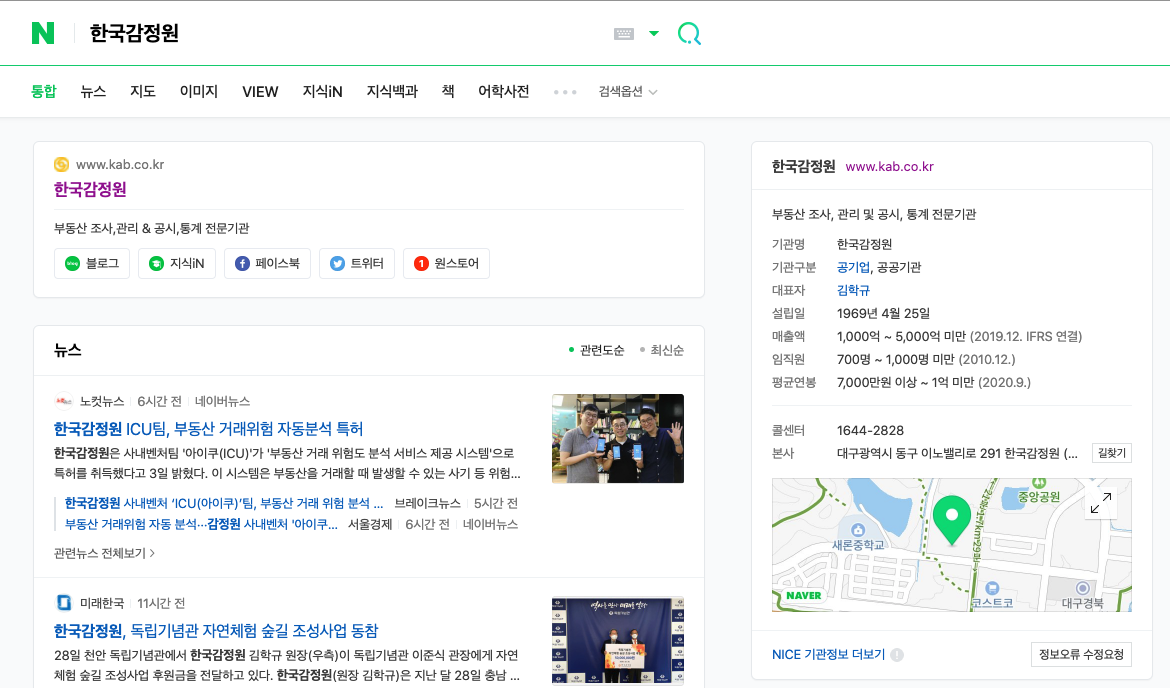Open the 노컷뉴스 press name link

(102, 401)
